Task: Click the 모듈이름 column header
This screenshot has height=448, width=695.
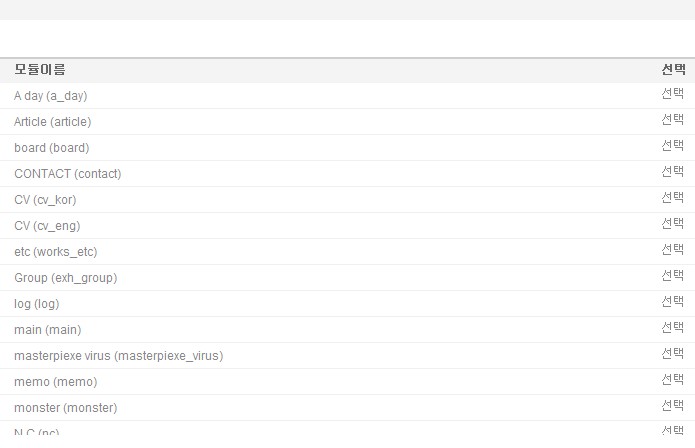Action: click(x=40, y=70)
